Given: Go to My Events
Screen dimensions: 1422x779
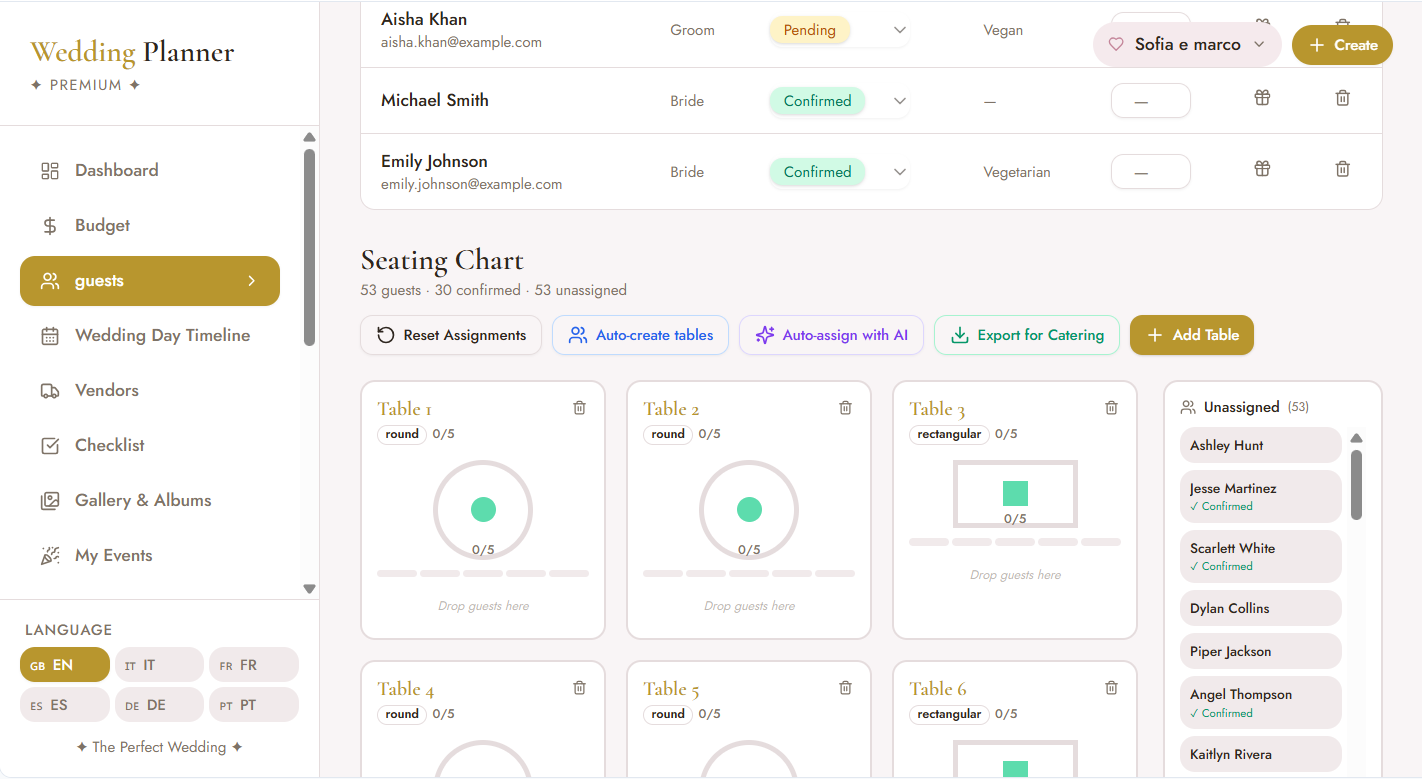Looking at the screenshot, I should coord(150,556).
